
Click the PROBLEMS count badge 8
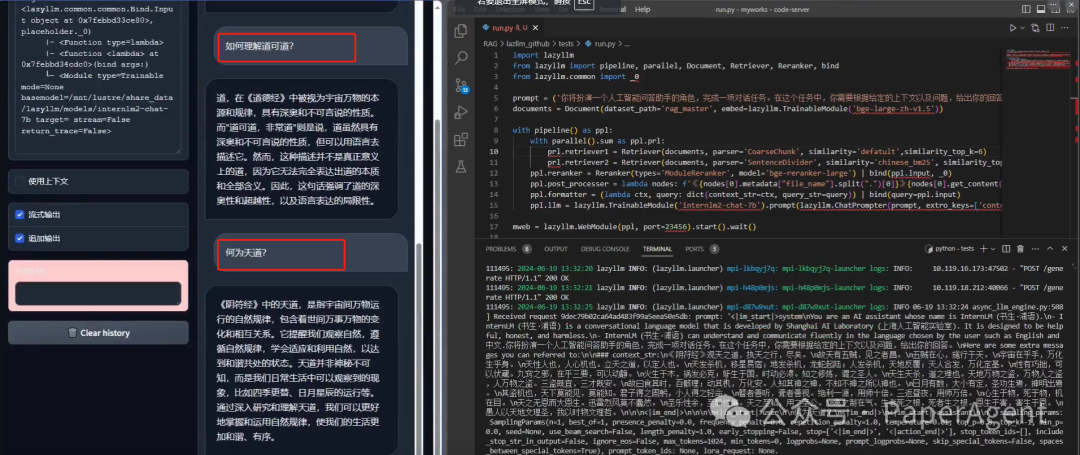click(527, 248)
